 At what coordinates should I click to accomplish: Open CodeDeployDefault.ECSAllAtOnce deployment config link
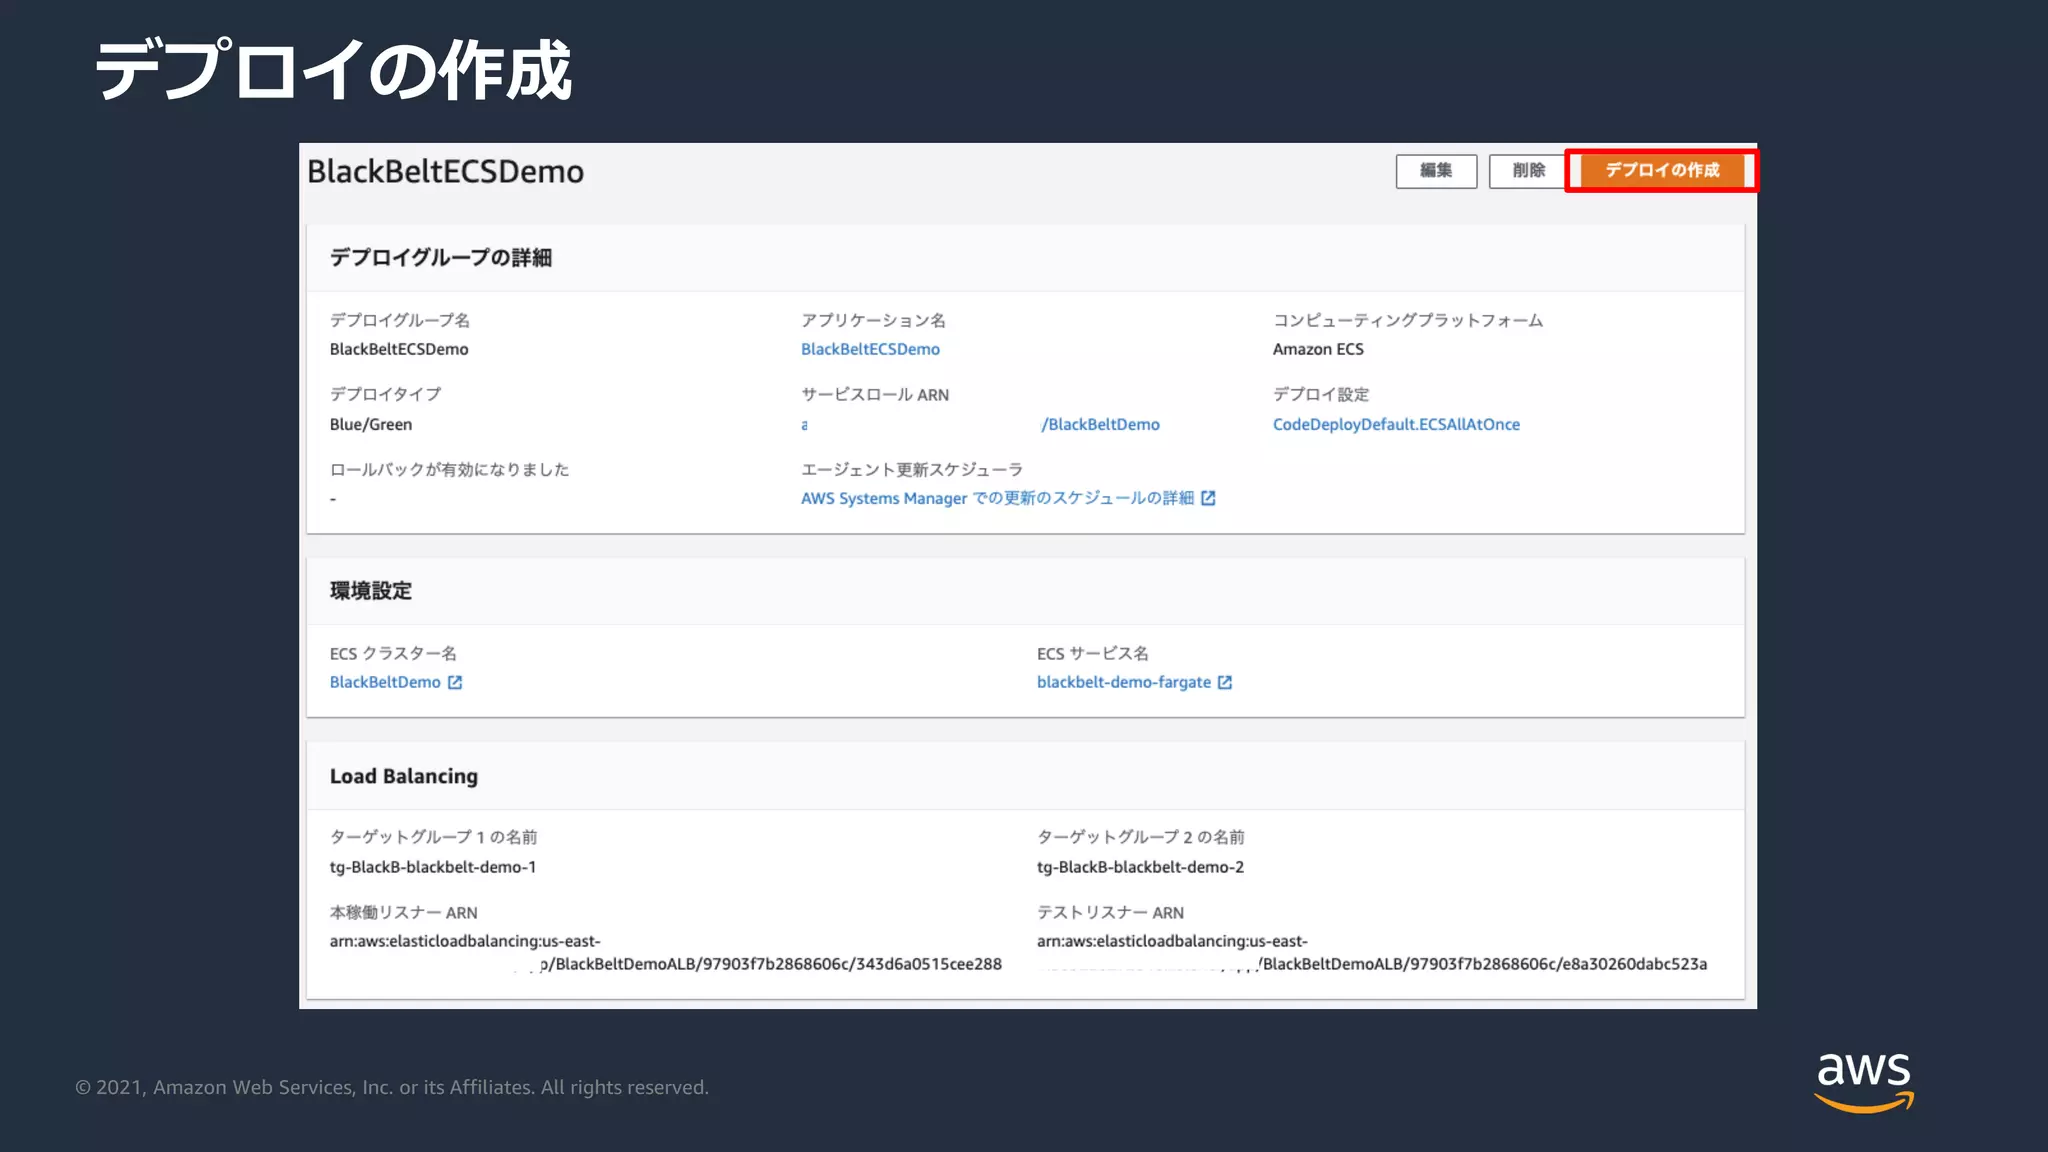coord(1396,424)
